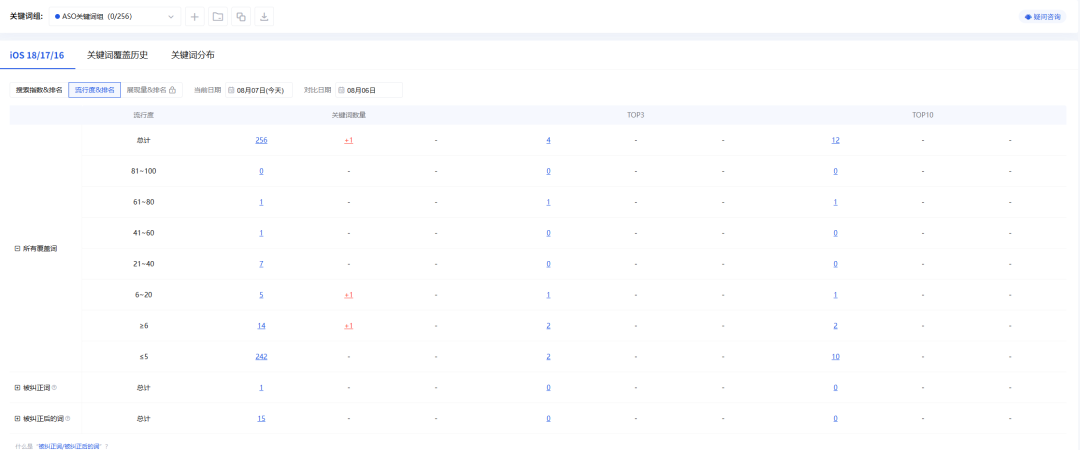Viewport: 1080px width, 450px height.
Task: Click the download export icon
Action: [264, 17]
